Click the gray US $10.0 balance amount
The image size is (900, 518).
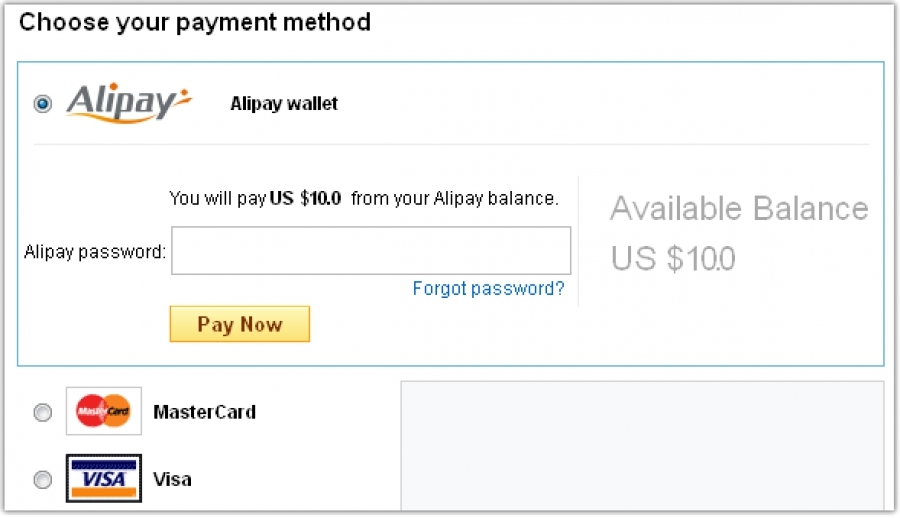(673, 258)
